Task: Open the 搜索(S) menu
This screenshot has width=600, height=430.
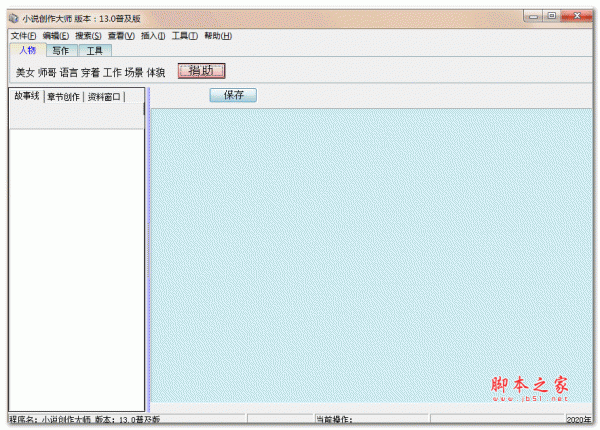Action: point(88,36)
